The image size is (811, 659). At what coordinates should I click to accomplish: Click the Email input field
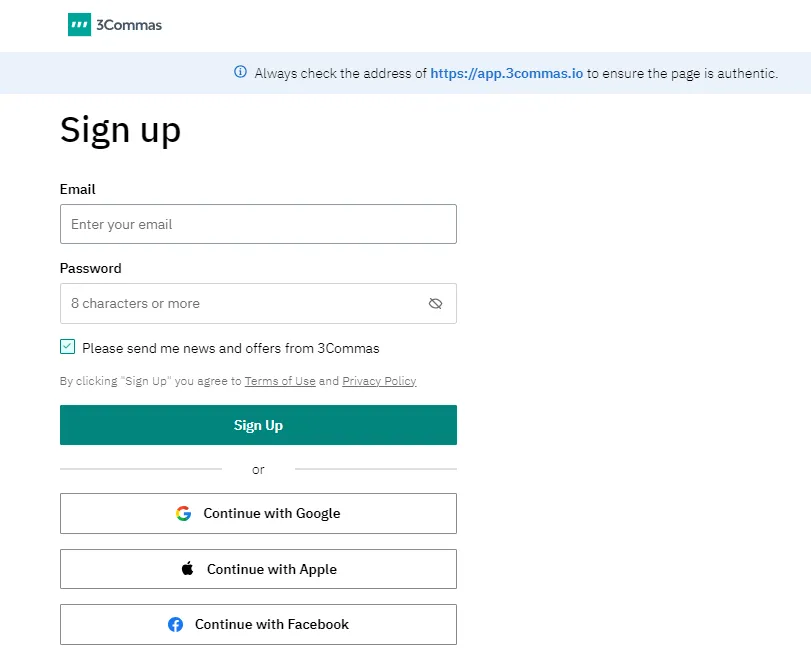point(258,224)
